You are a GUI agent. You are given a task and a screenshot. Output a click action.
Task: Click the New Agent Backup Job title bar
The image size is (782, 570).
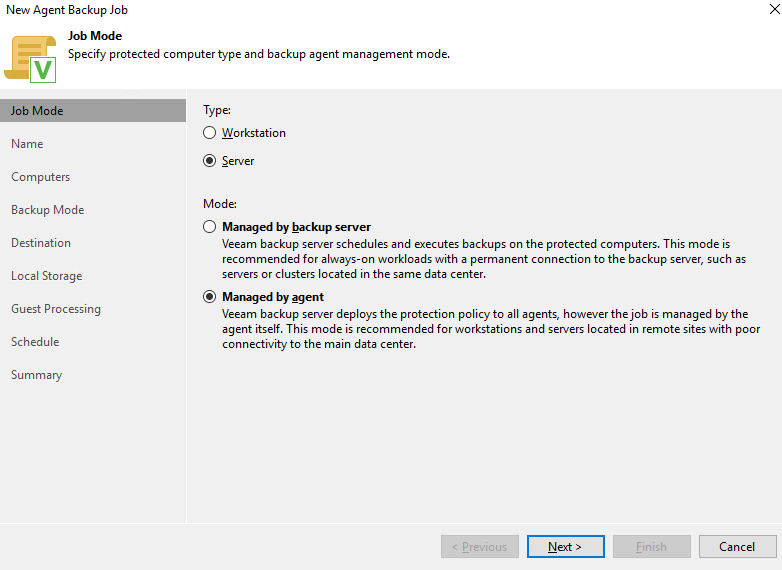pyautogui.click(x=390, y=10)
